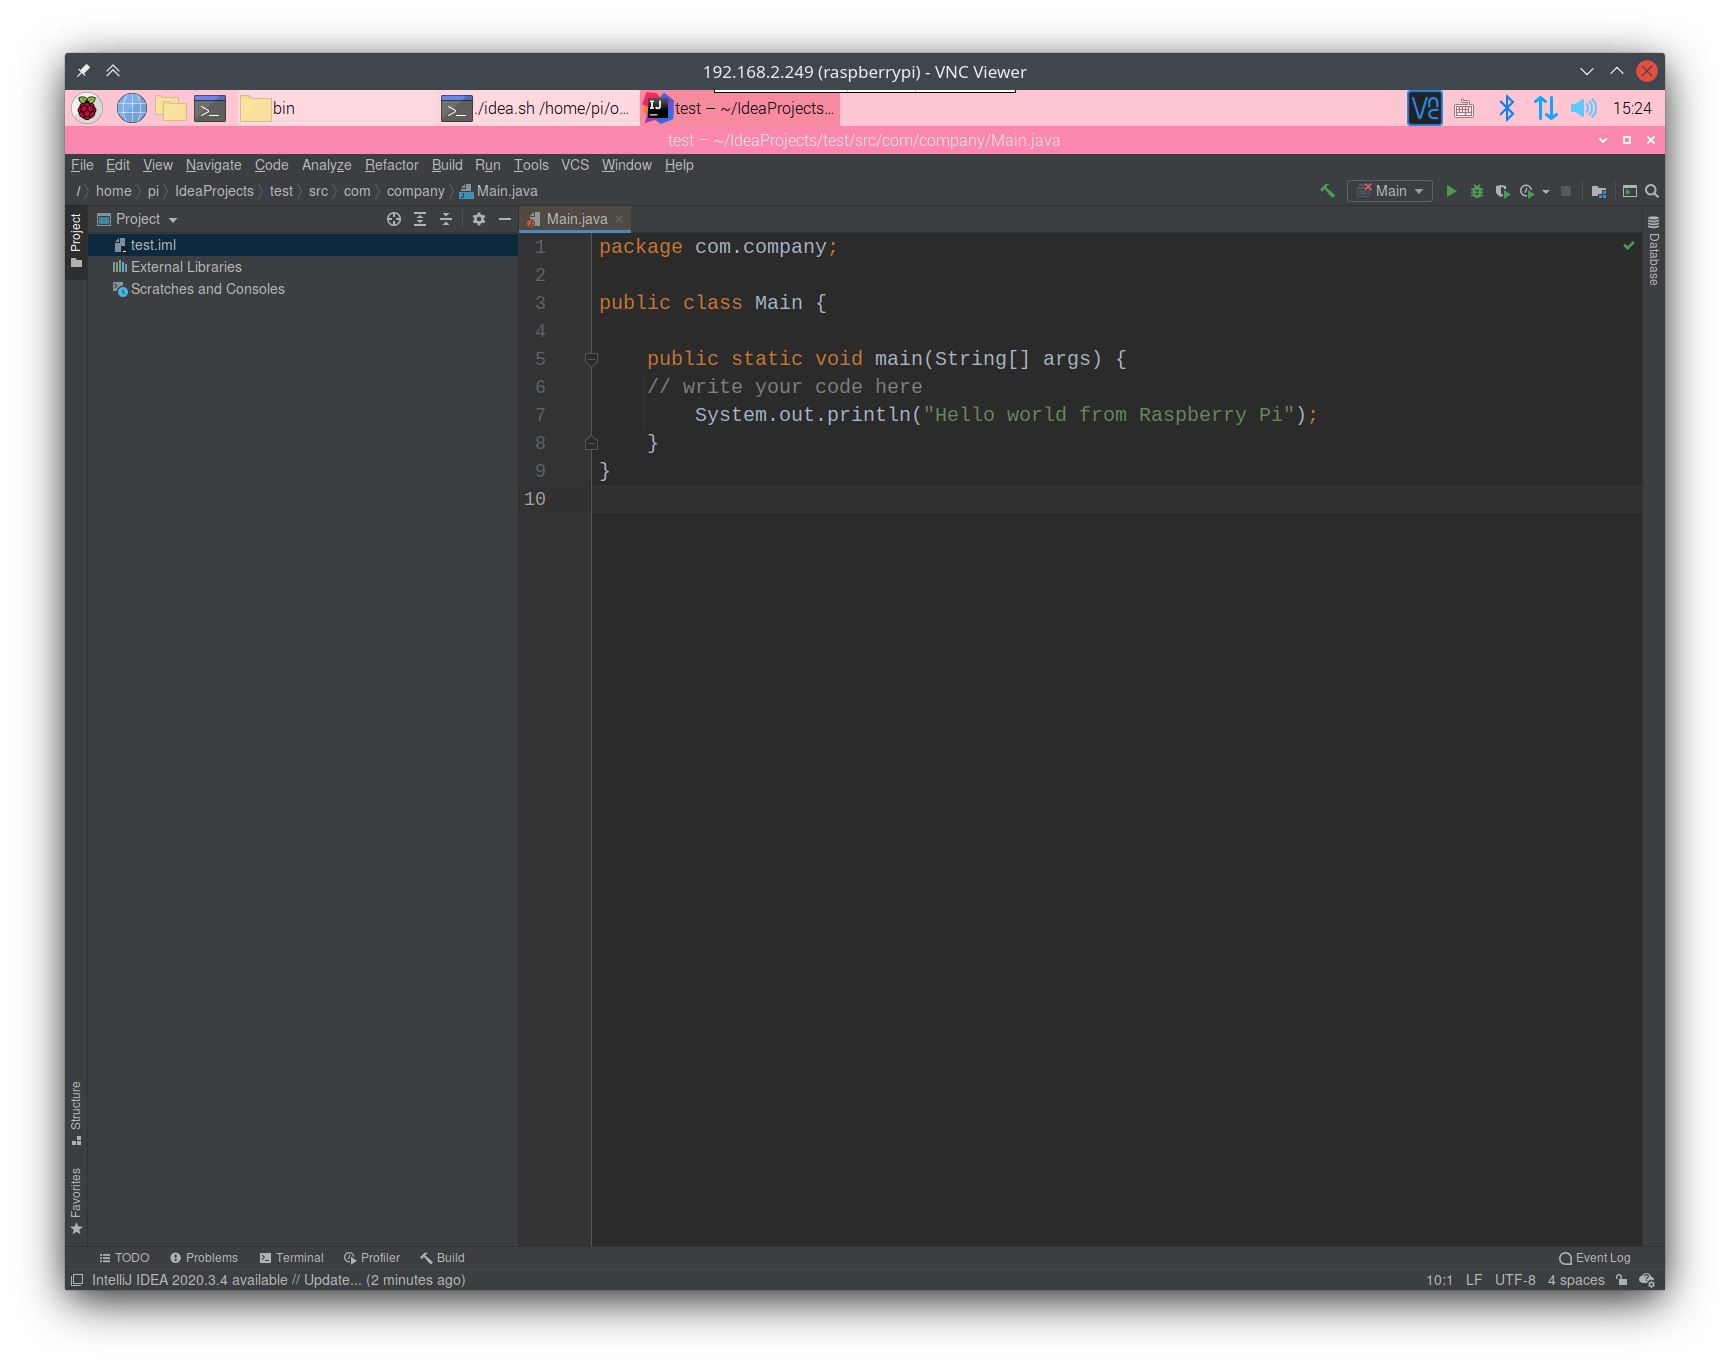Select External Libraries in project tree
The image size is (1730, 1367).
pyautogui.click(x=186, y=267)
